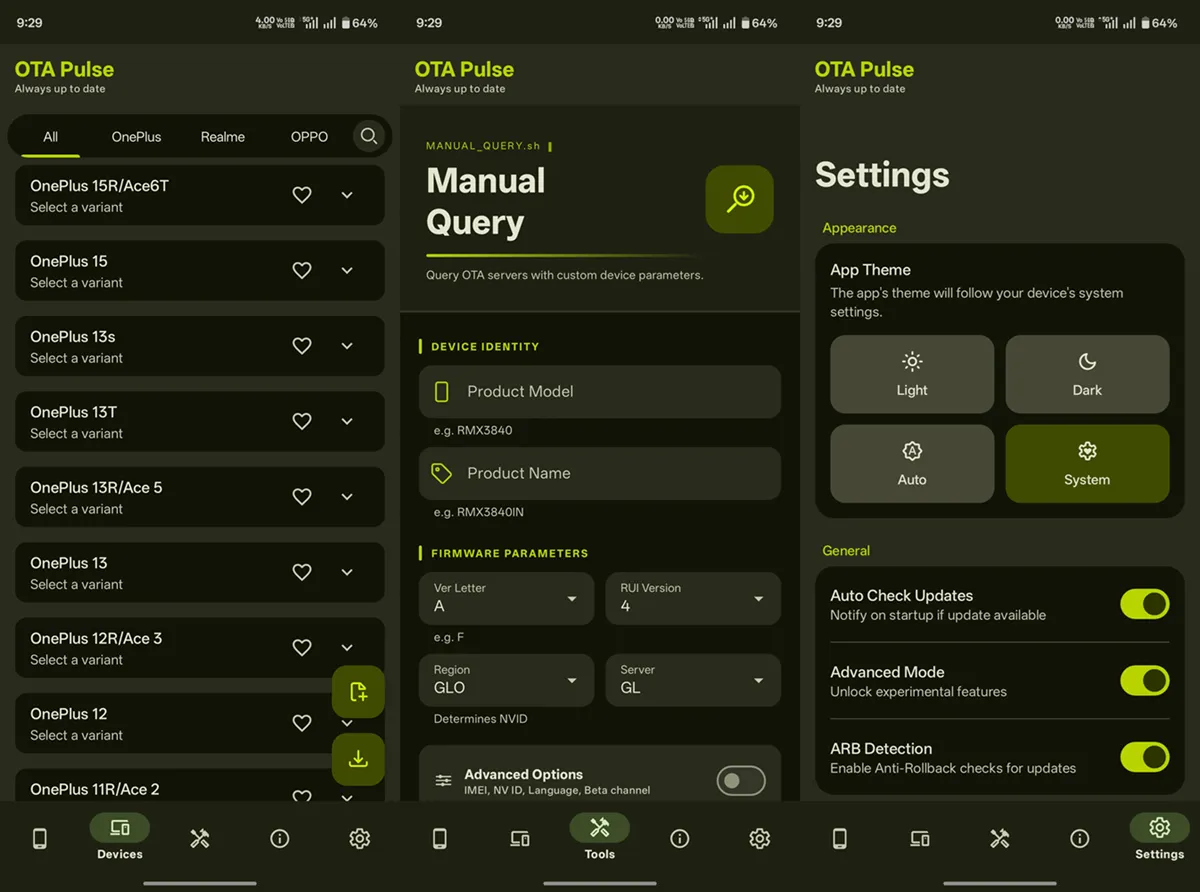Expand OnePlus 15R/Ace6T variants chevron
Screen dimensions: 1200x892
(347, 195)
